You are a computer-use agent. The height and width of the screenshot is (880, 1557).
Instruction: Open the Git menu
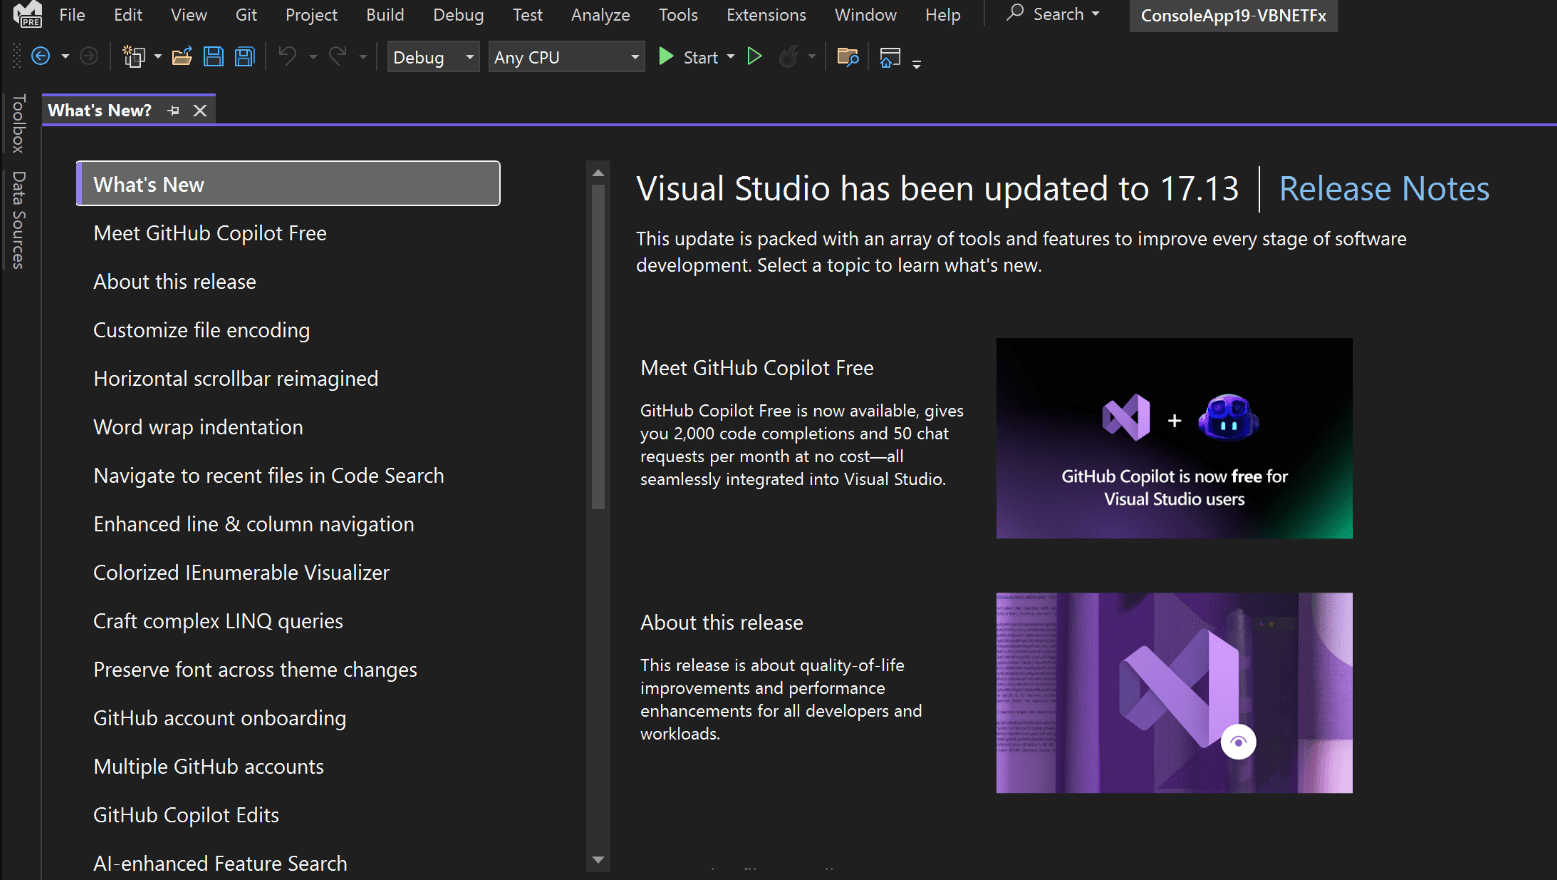point(246,15)
